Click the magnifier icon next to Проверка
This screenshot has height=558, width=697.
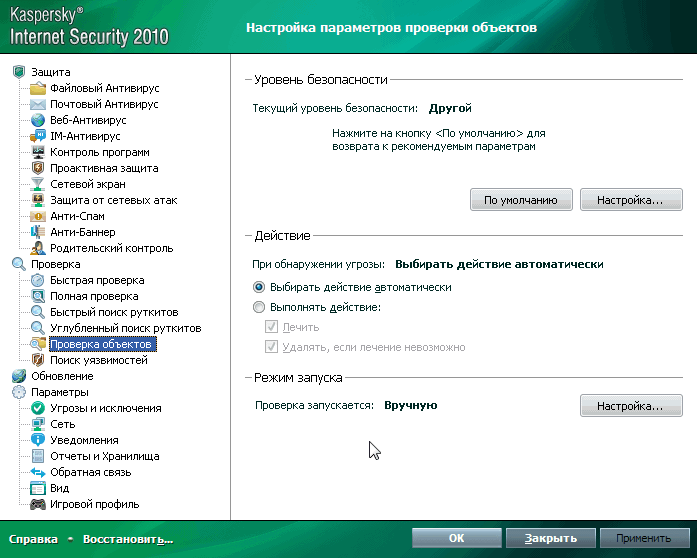coord(19,264)
